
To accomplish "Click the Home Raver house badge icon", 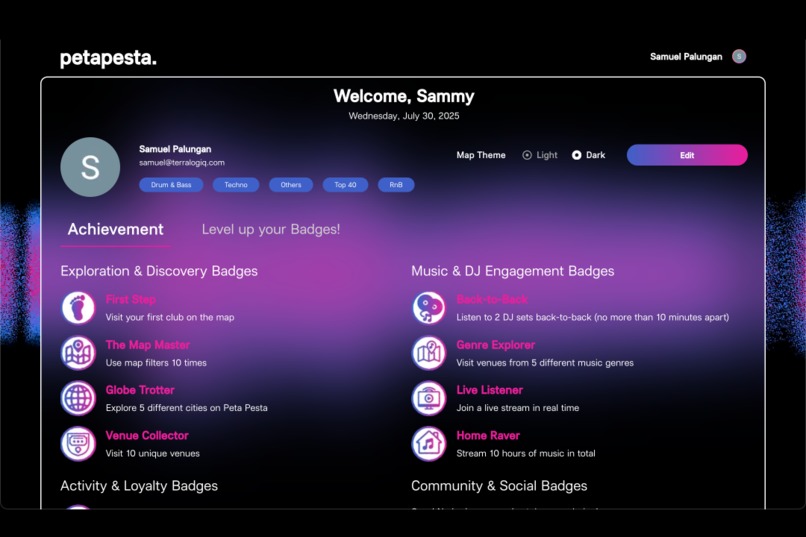I will (x=429, y=443).
